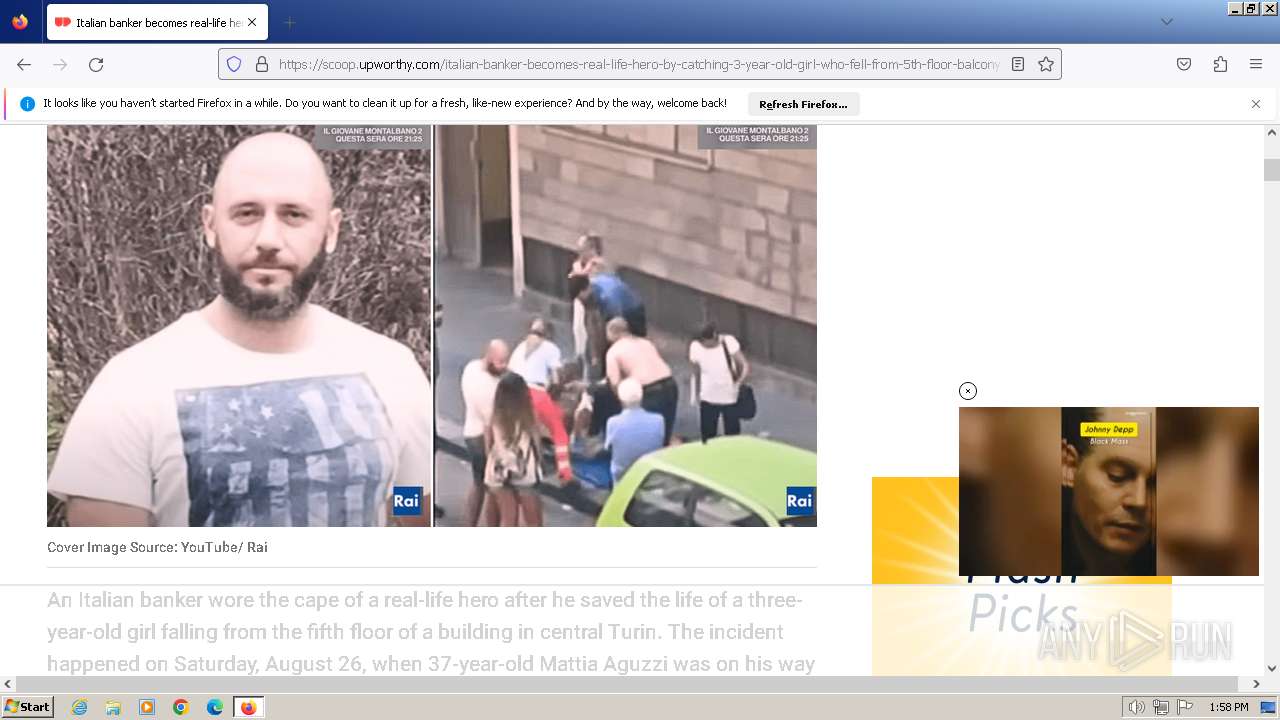Open media player from taskbar
The height and width of the screenshot is (720, 1280).
[147, 707]
